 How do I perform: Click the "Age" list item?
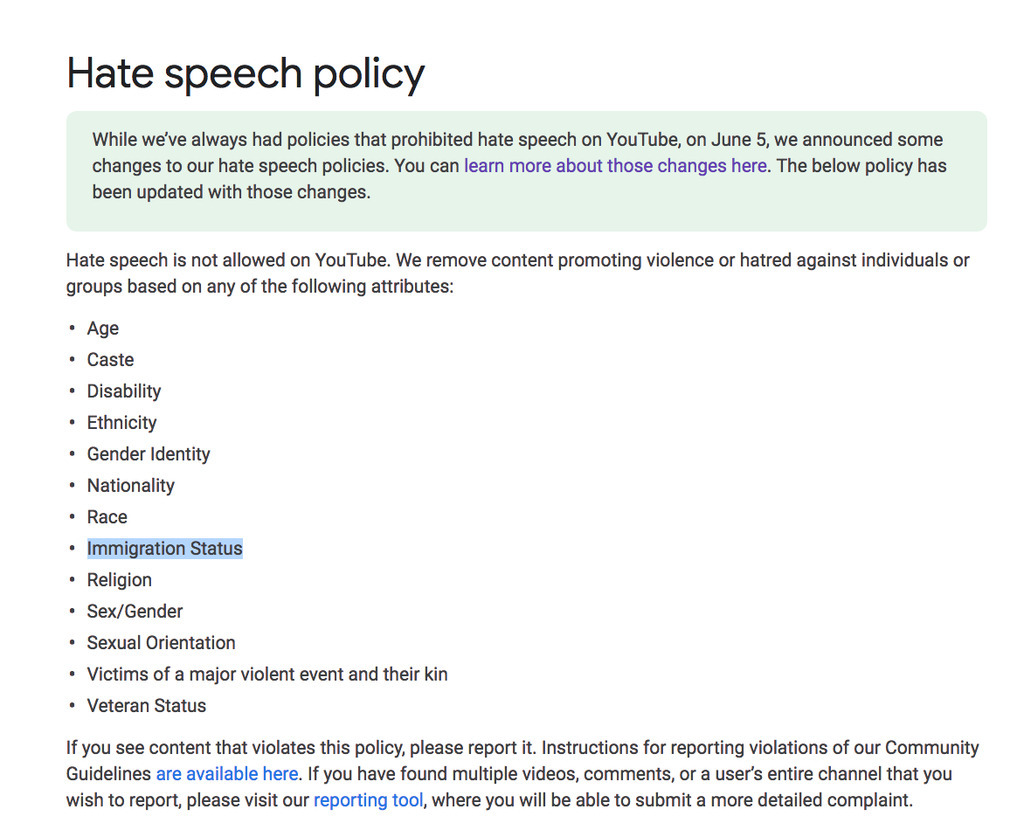pyautogui.click(x=103, y=329)
